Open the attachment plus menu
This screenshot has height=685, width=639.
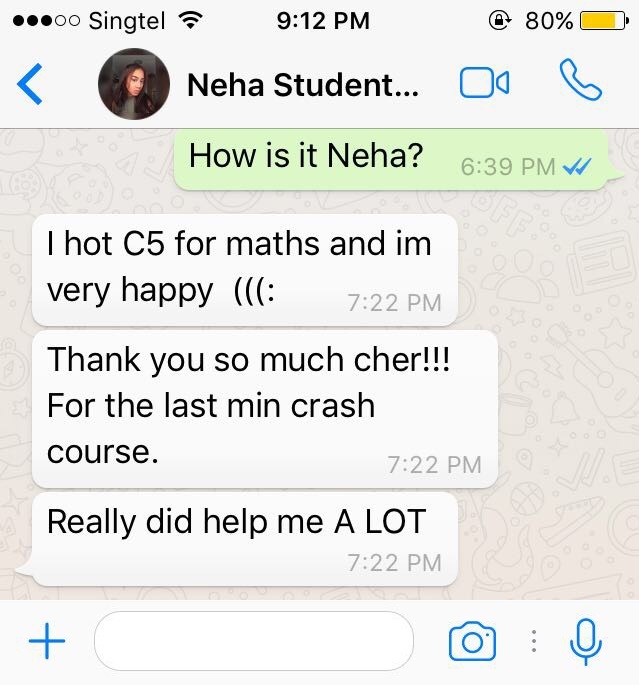pos(47,641)
